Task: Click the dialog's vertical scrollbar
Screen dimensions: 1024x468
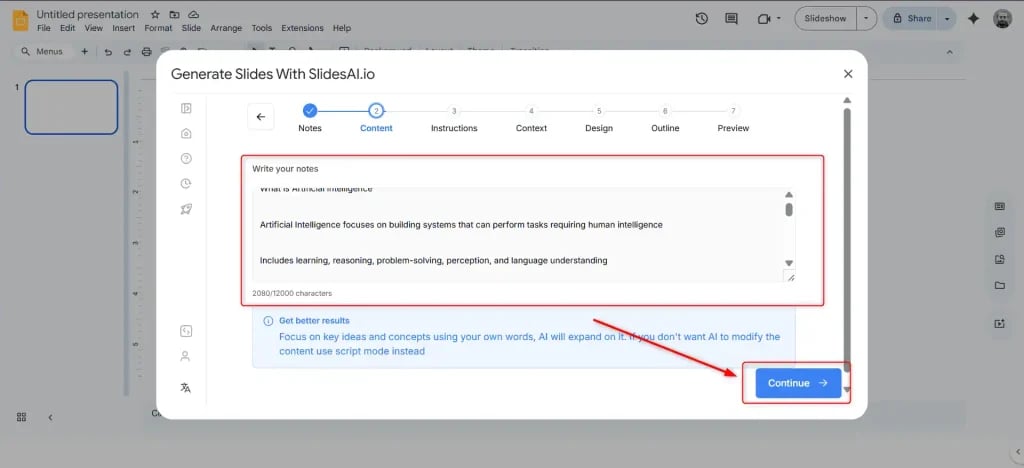Action: (x=847, y=242)
